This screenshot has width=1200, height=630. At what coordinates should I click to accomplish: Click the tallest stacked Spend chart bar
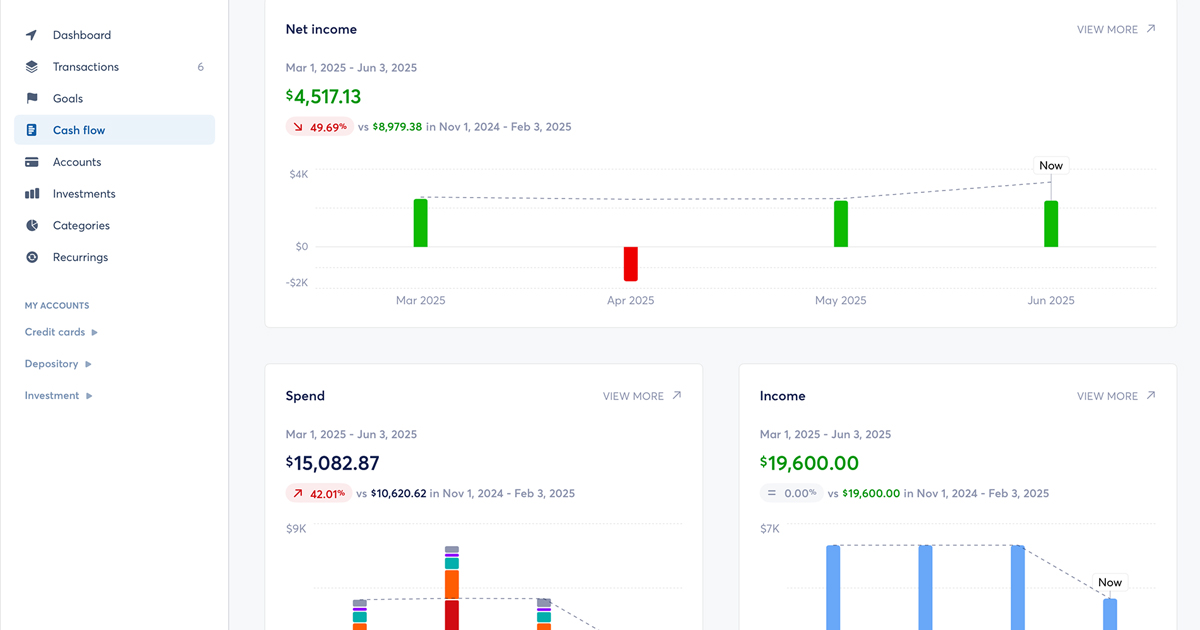(x=452, y=588)
